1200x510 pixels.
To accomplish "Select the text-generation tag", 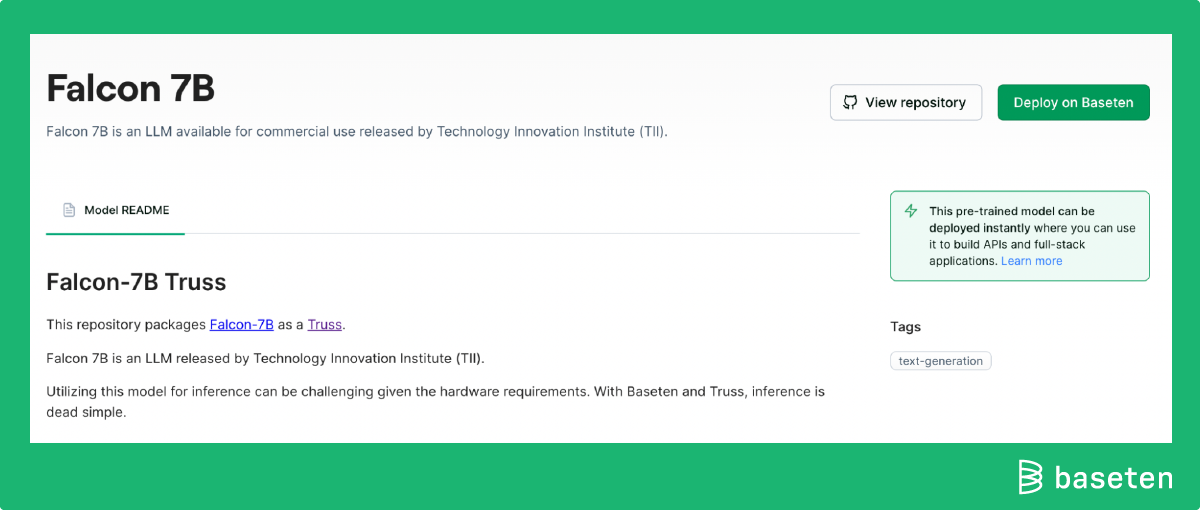I will [x=940, y=361].
